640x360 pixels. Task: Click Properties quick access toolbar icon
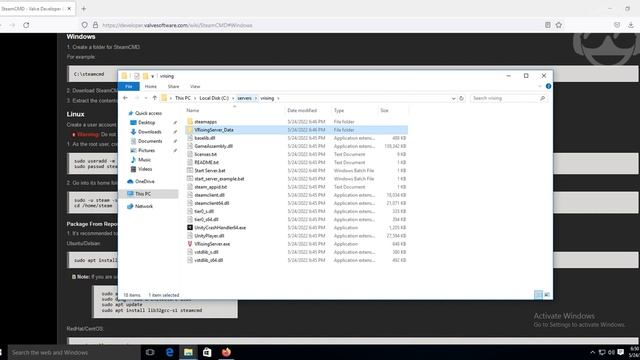(137, 76)
